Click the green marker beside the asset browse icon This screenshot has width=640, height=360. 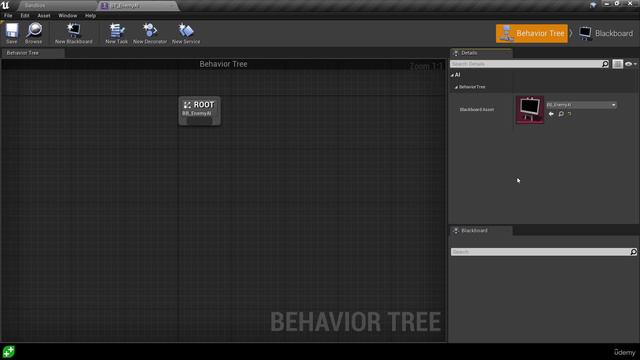[x=569, y=114]
